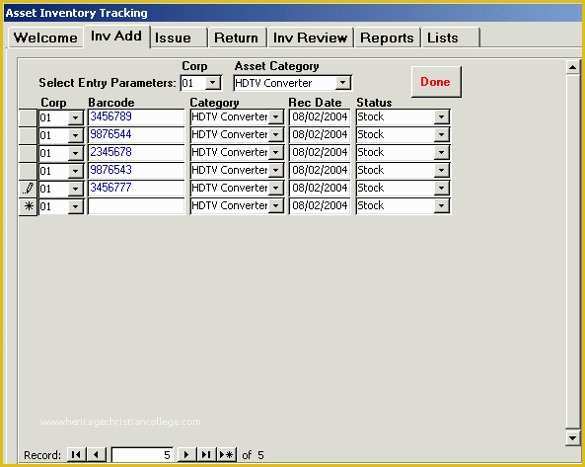The image size is (585, 467).
Task: Open Corp entry parameter dropdown
Action: 213,83
